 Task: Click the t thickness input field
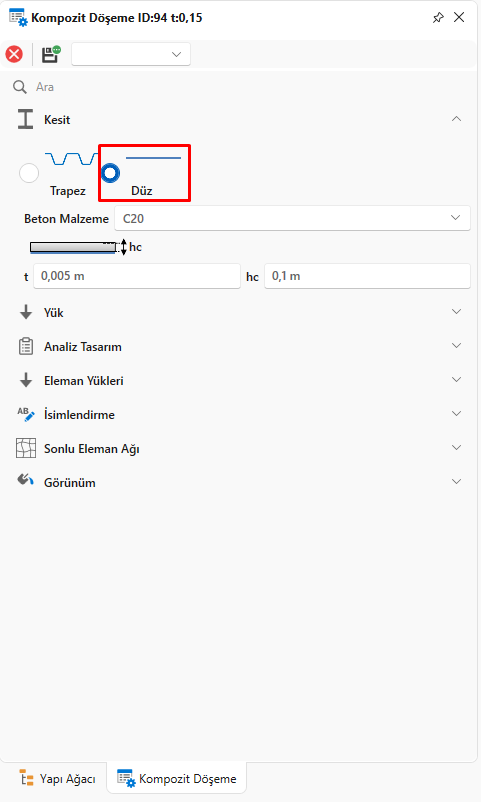point(137,276)
